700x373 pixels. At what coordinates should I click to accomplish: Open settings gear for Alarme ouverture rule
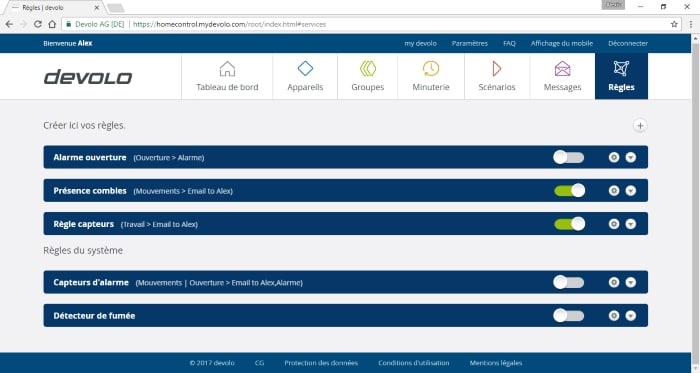(614, 157)
